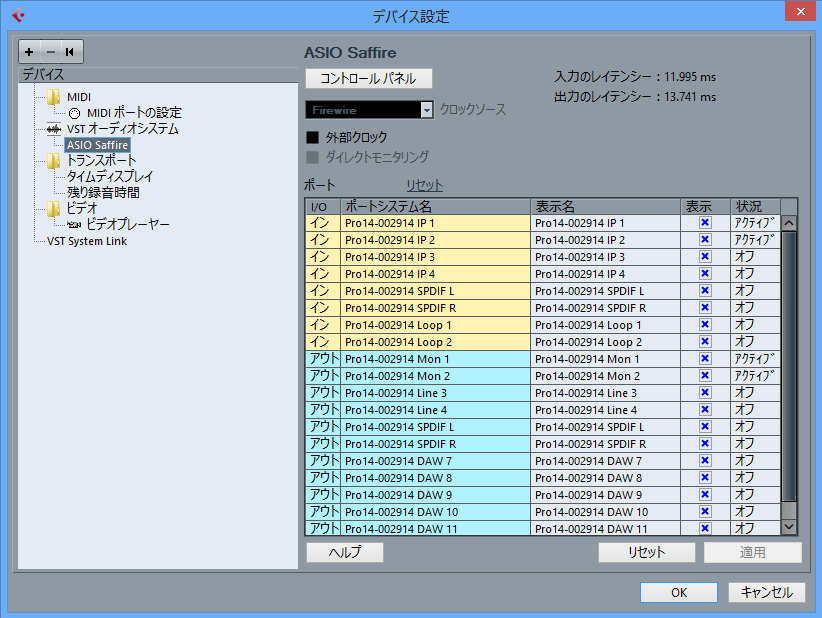Click the トランスポート folder icon
This screenshot has width=822, height=618.
tap(53, 161)
